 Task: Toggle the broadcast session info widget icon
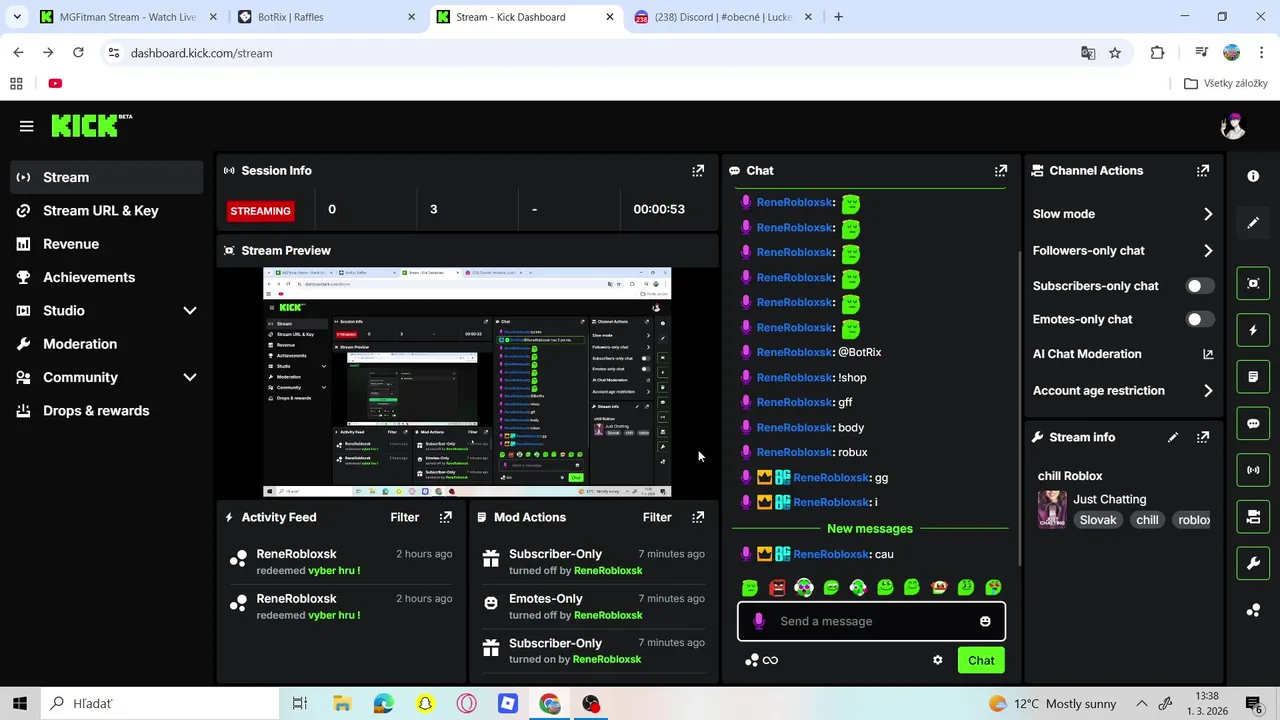click(x=1253, y=470)
